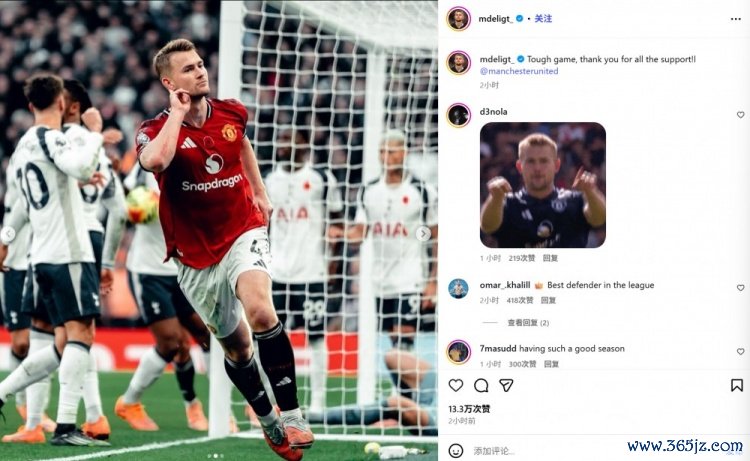
Task: Click the add comment input field
Action: [x=545, y=450]
